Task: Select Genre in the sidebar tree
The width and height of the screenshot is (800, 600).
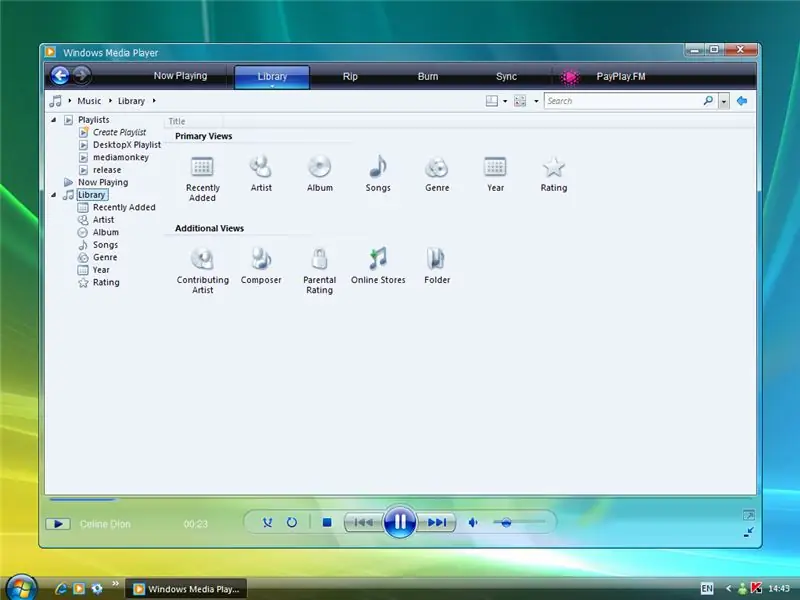Action: (x=105, y=257)
